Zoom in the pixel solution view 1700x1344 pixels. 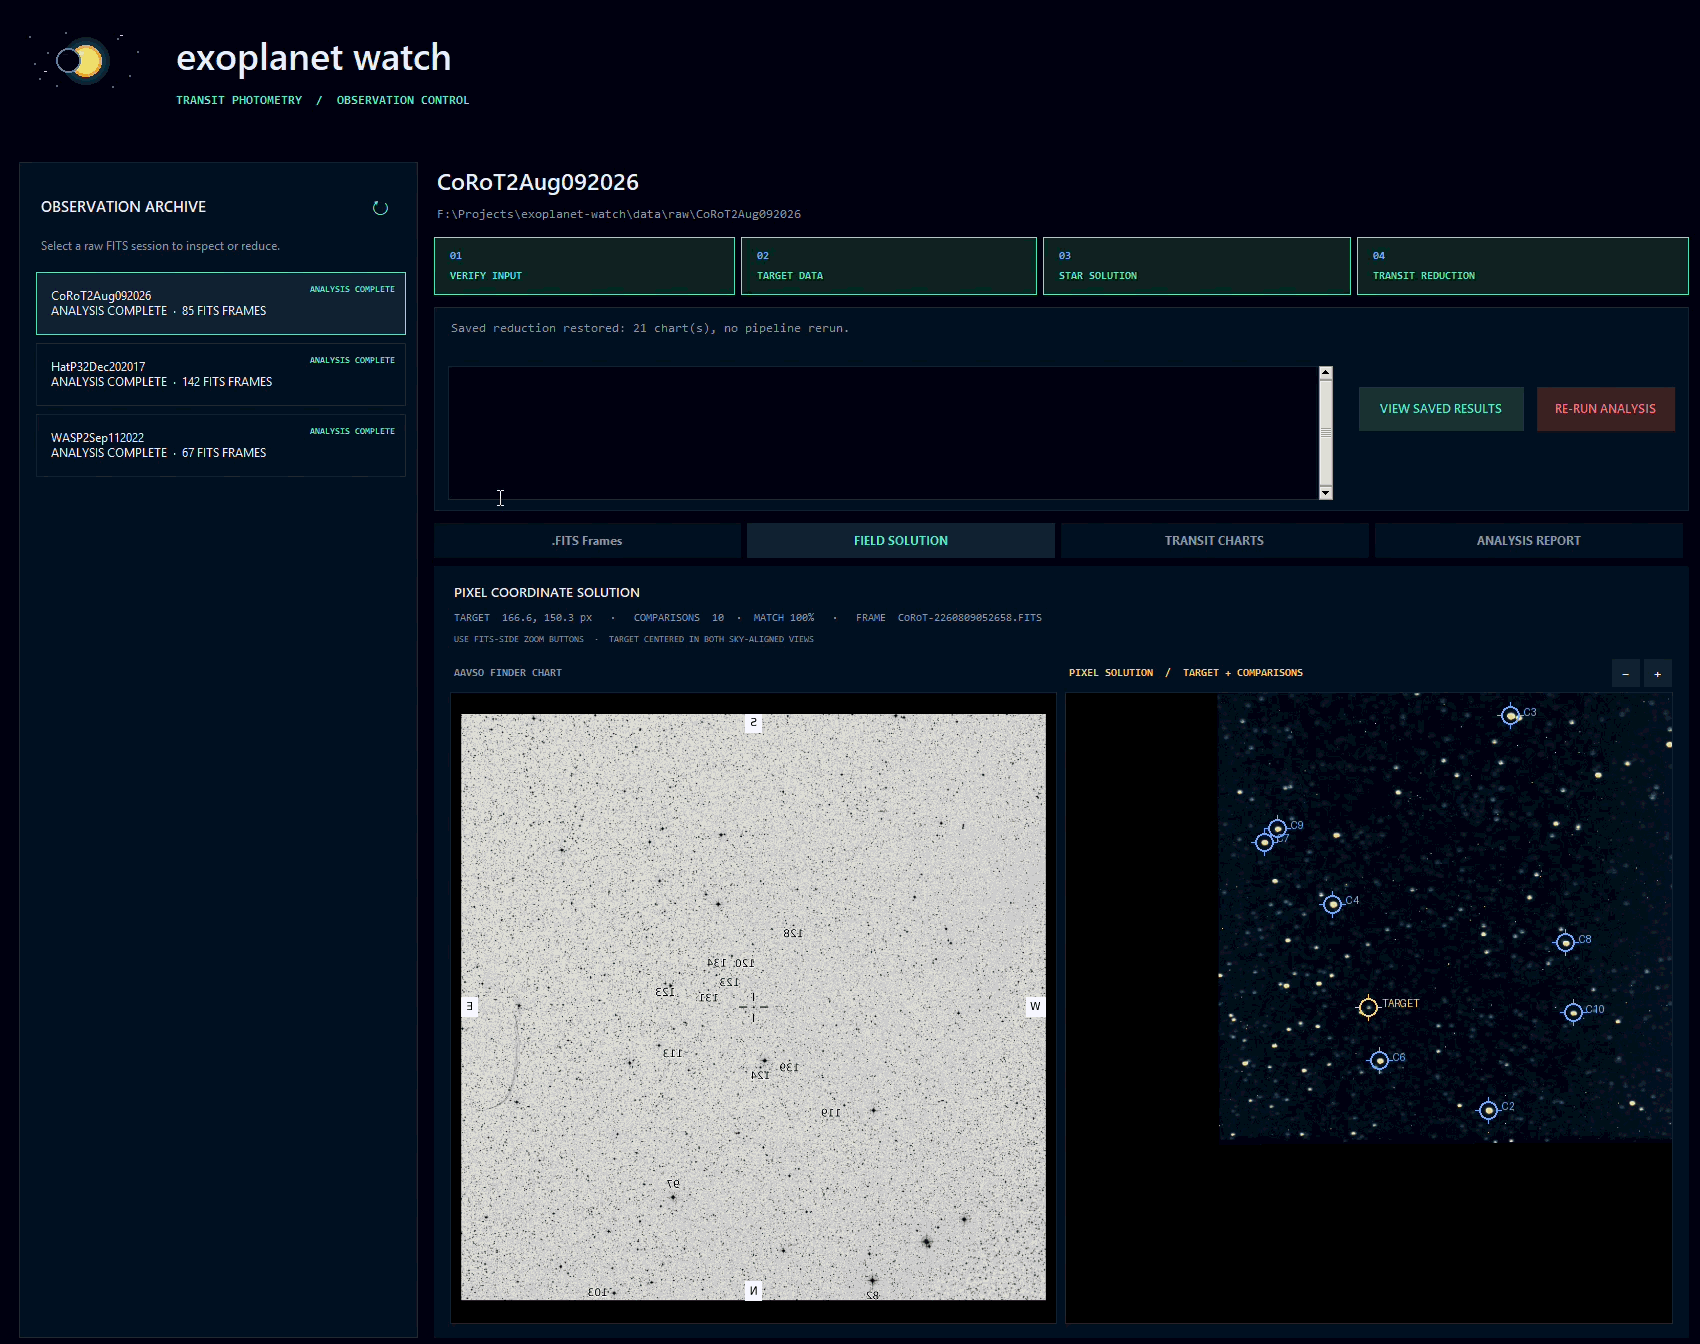(1657, 673)
